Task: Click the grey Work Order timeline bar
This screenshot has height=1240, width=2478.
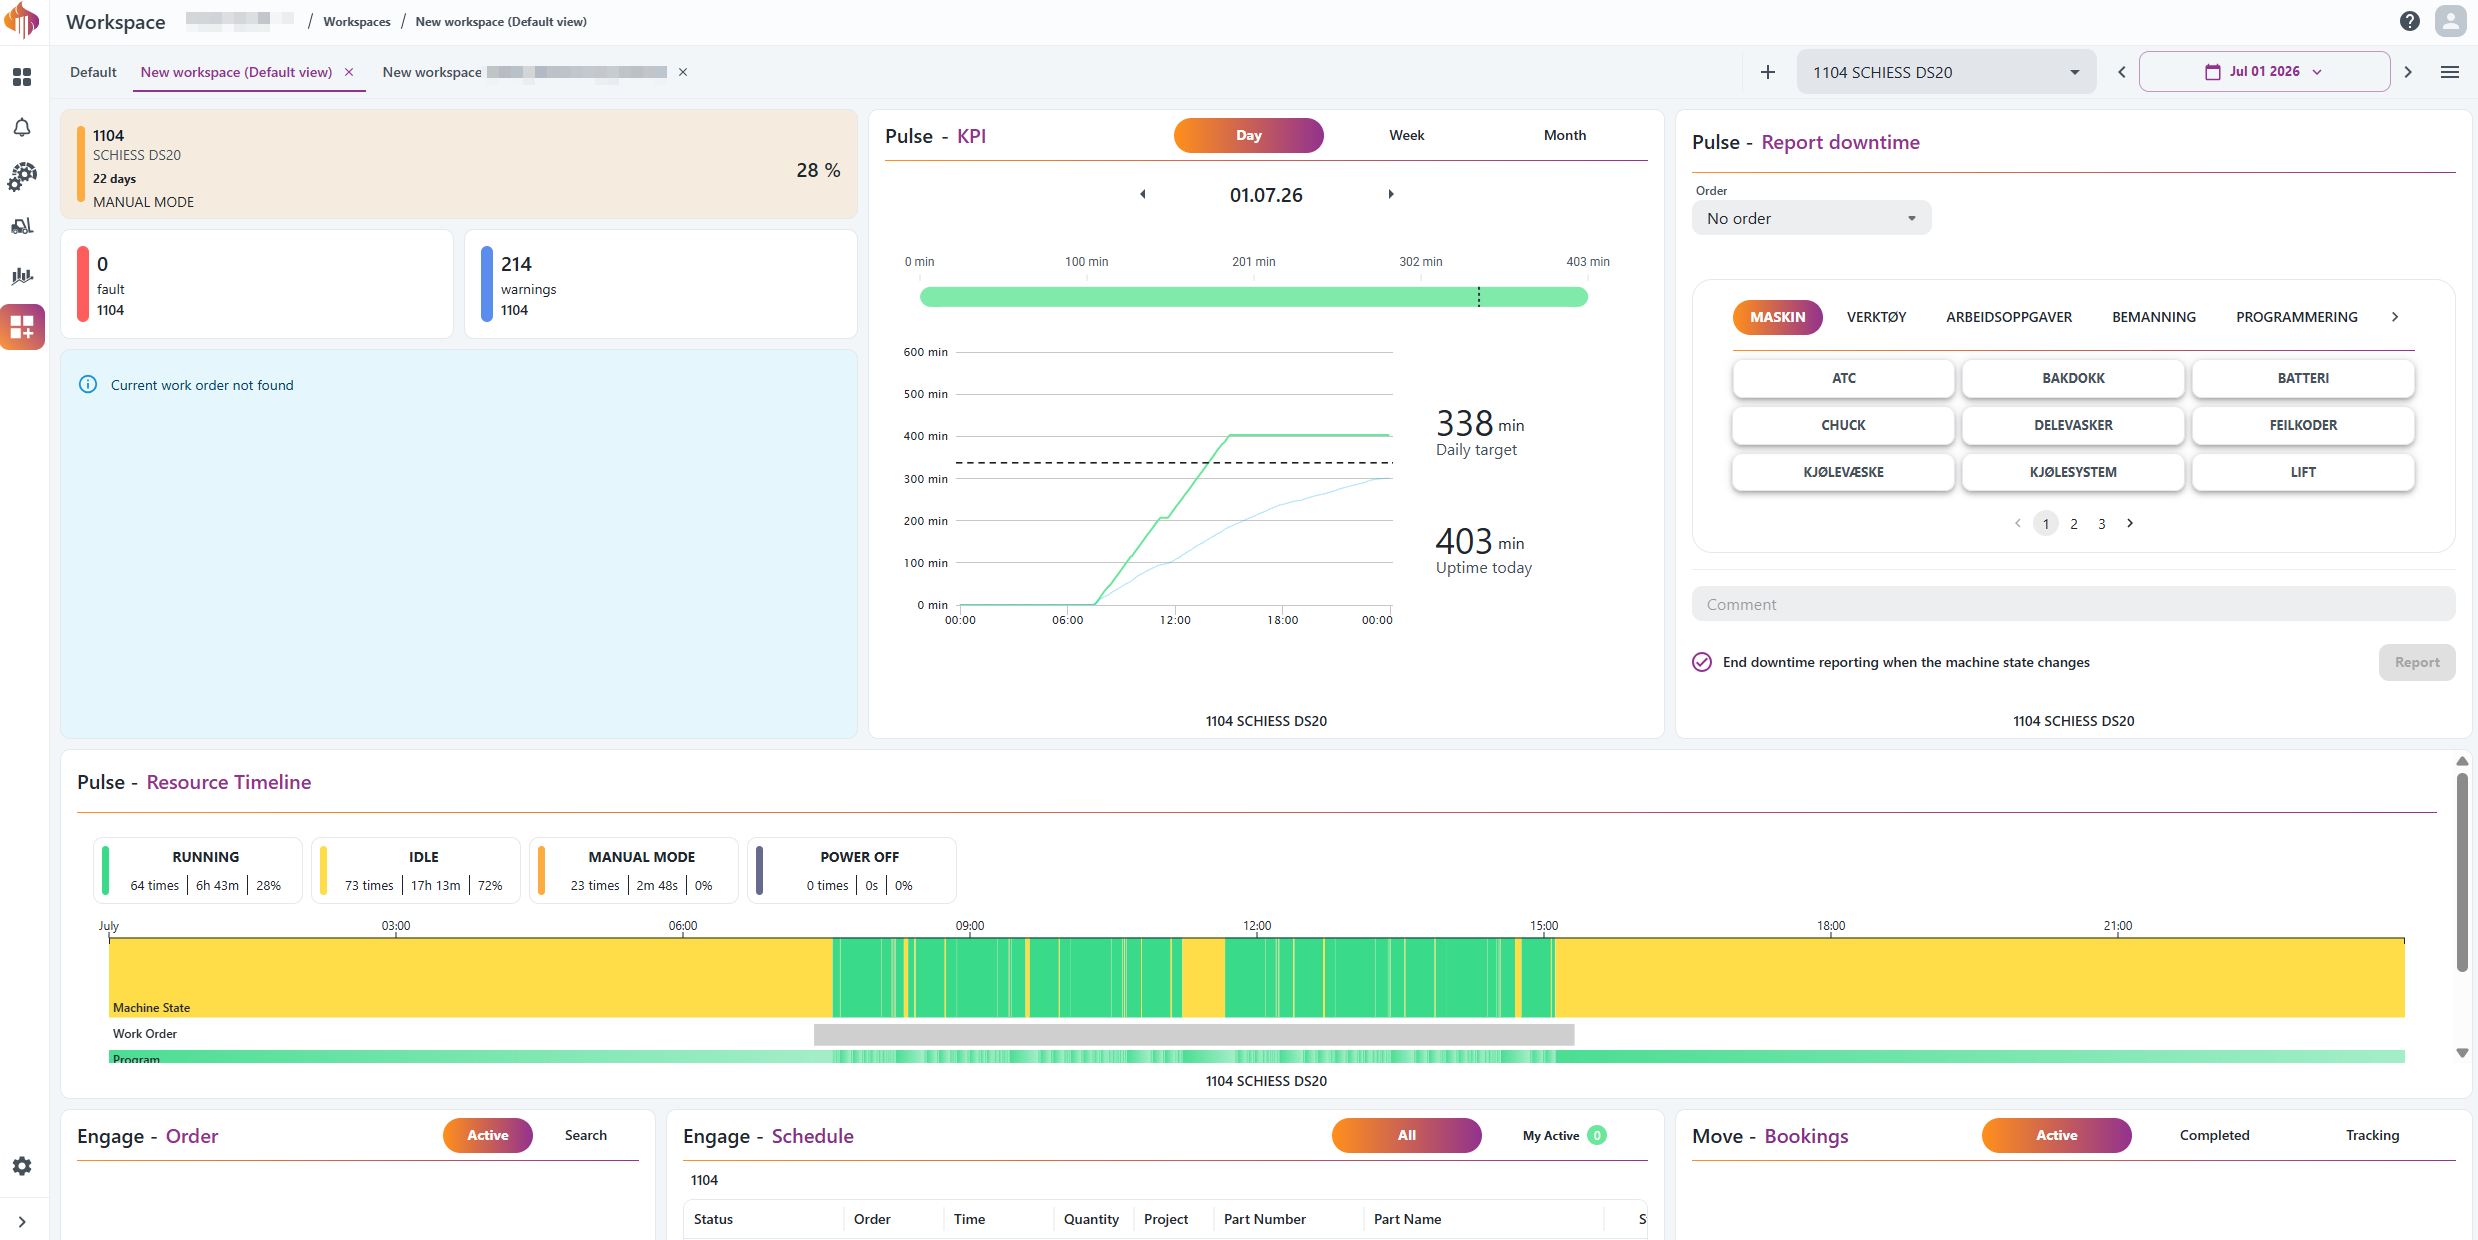Action: coord(1194,1034)
